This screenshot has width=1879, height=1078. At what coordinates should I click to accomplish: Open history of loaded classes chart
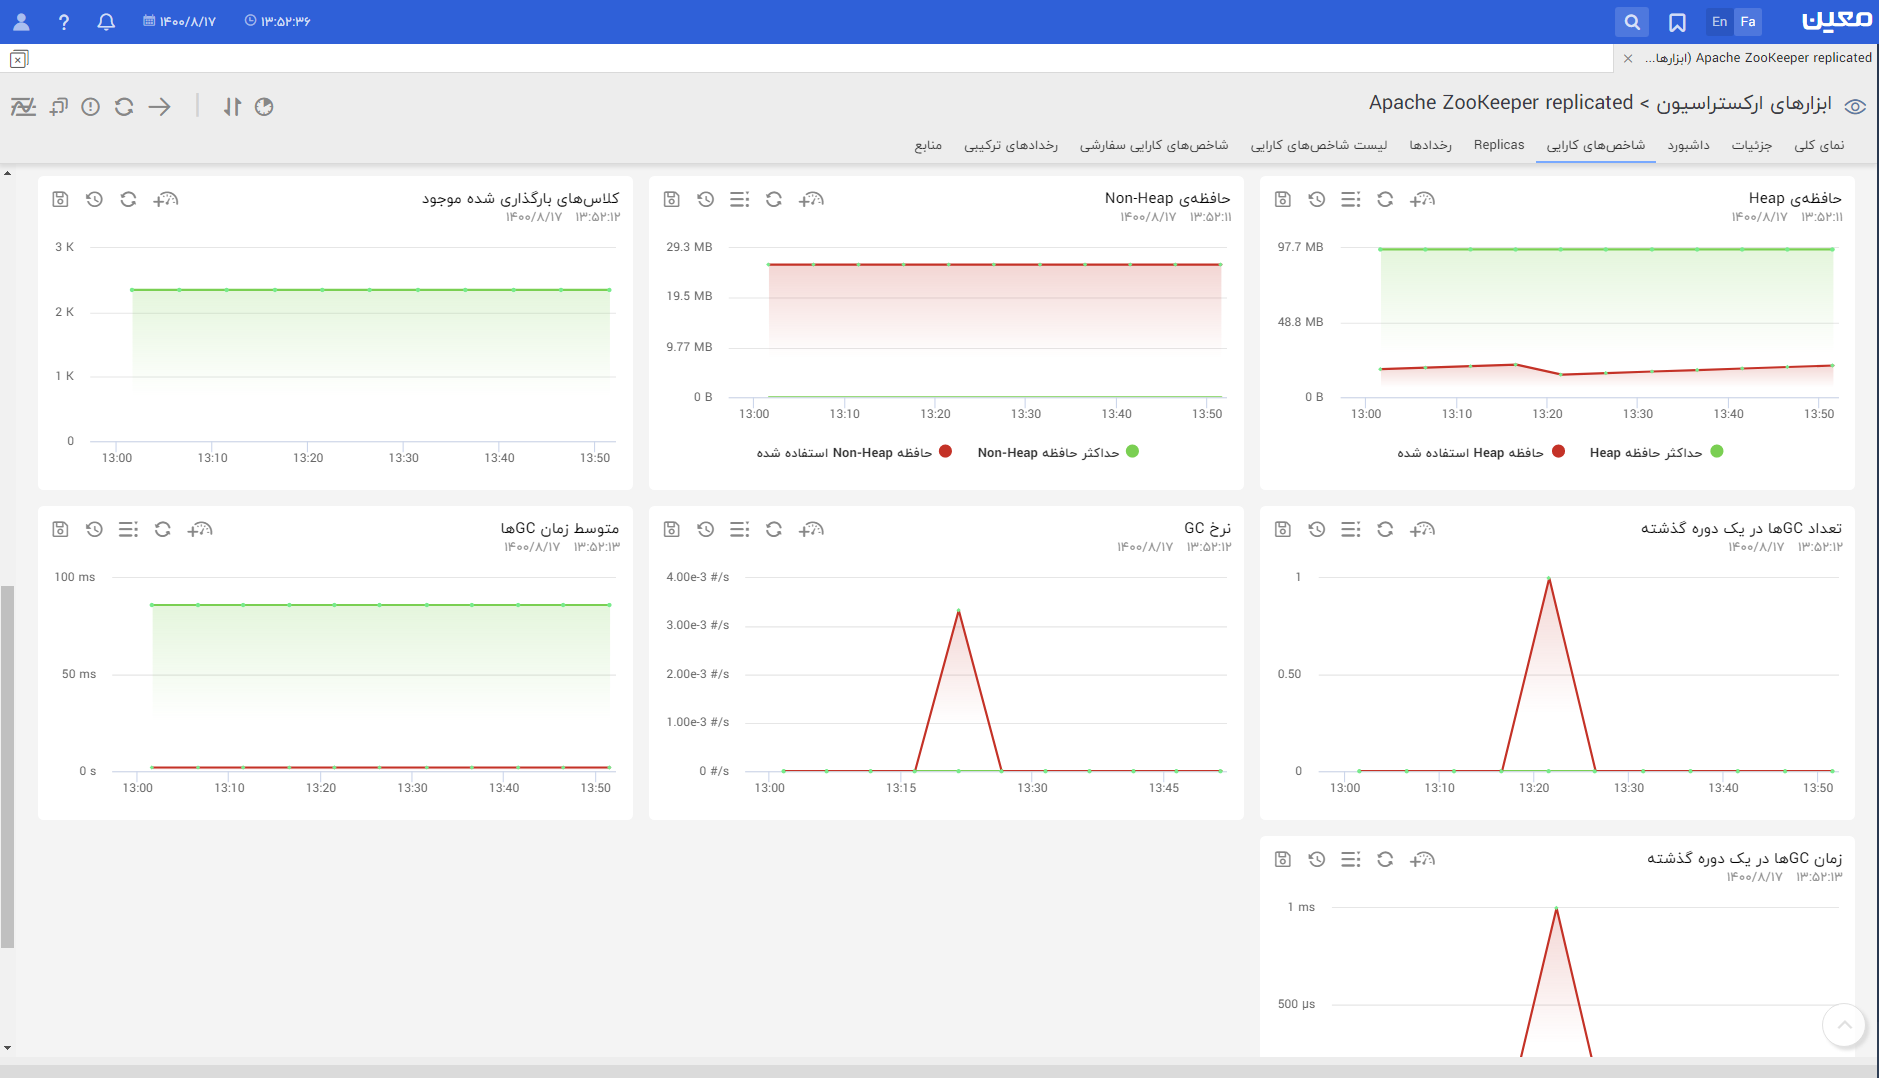[94, 199]
